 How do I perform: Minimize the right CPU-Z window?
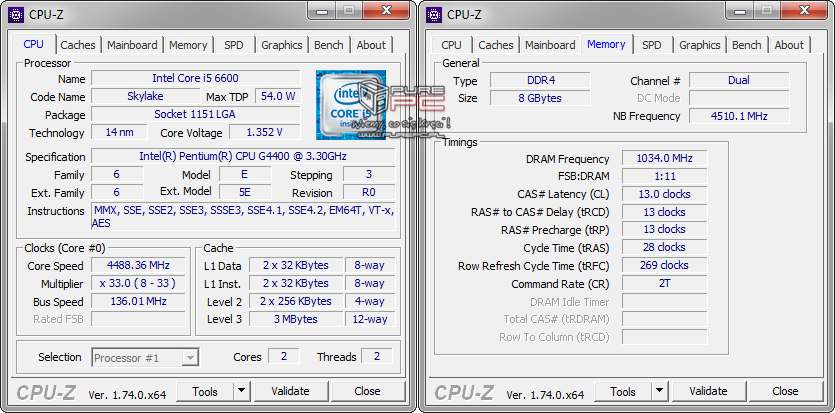coord(739,10)
